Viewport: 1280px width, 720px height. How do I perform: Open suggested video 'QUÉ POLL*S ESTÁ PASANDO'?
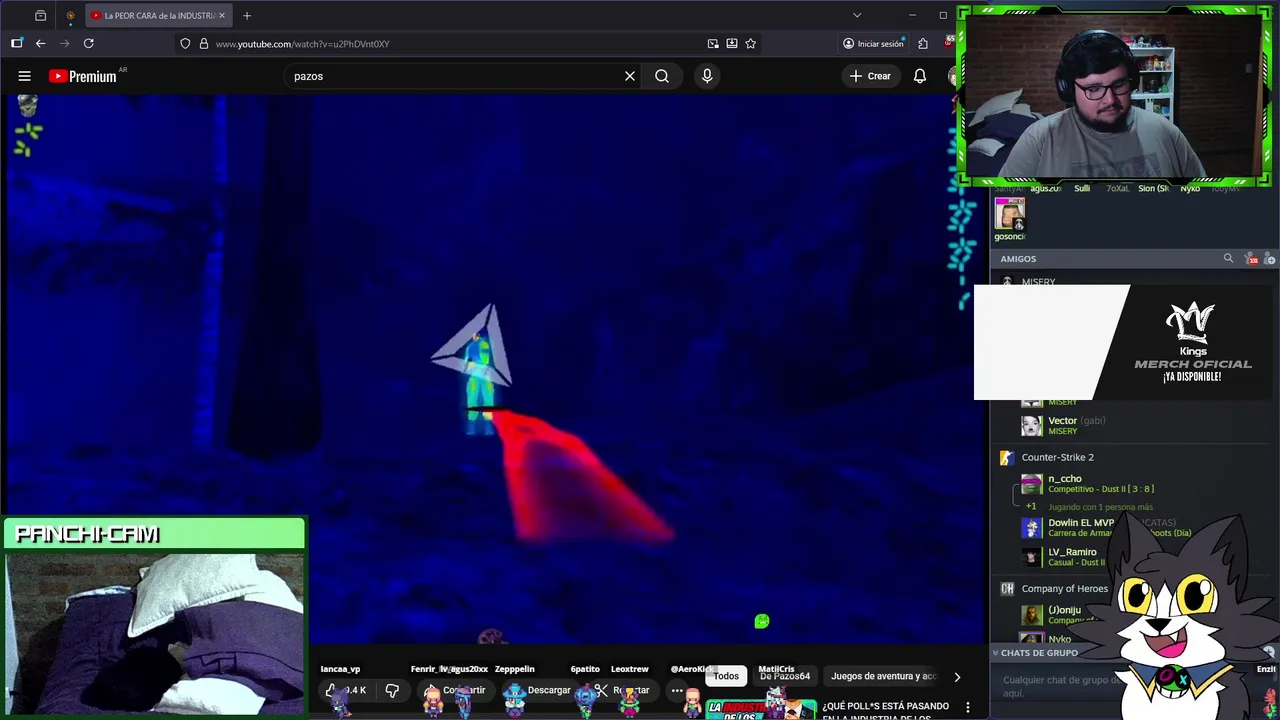[x=885, y=710]
